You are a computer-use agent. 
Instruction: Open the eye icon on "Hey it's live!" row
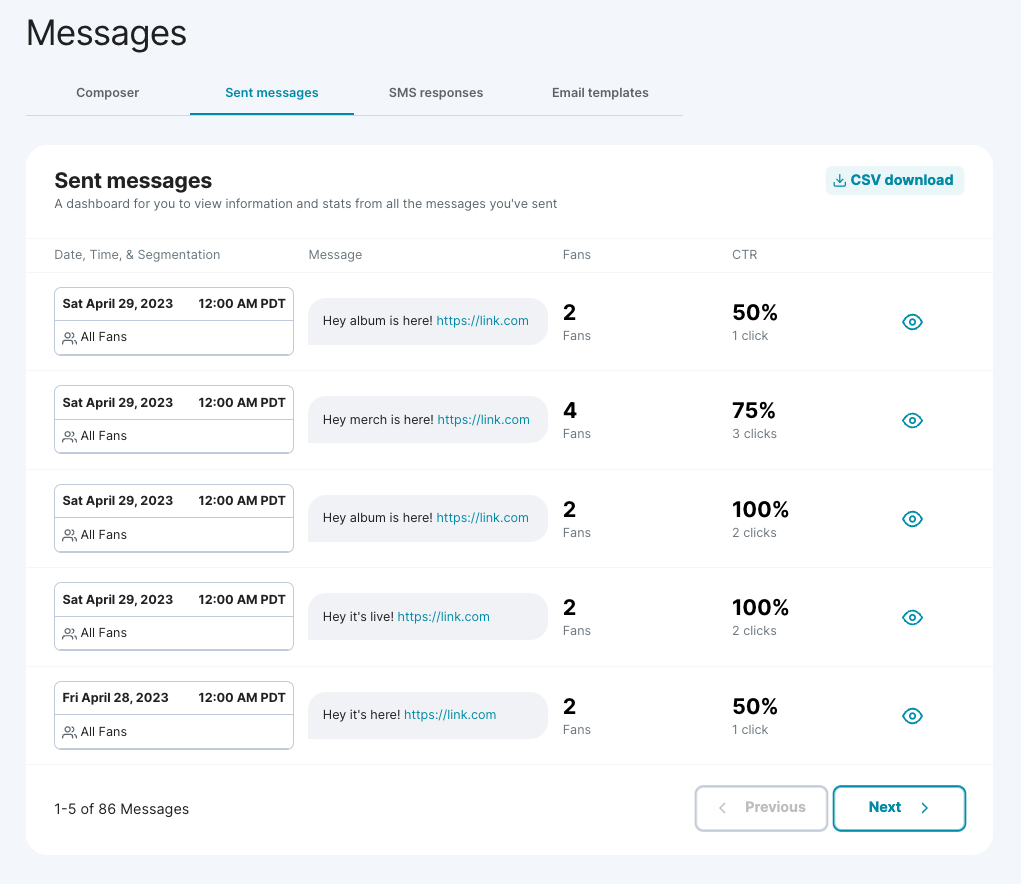pyautogui.click(x=911, y=617)
